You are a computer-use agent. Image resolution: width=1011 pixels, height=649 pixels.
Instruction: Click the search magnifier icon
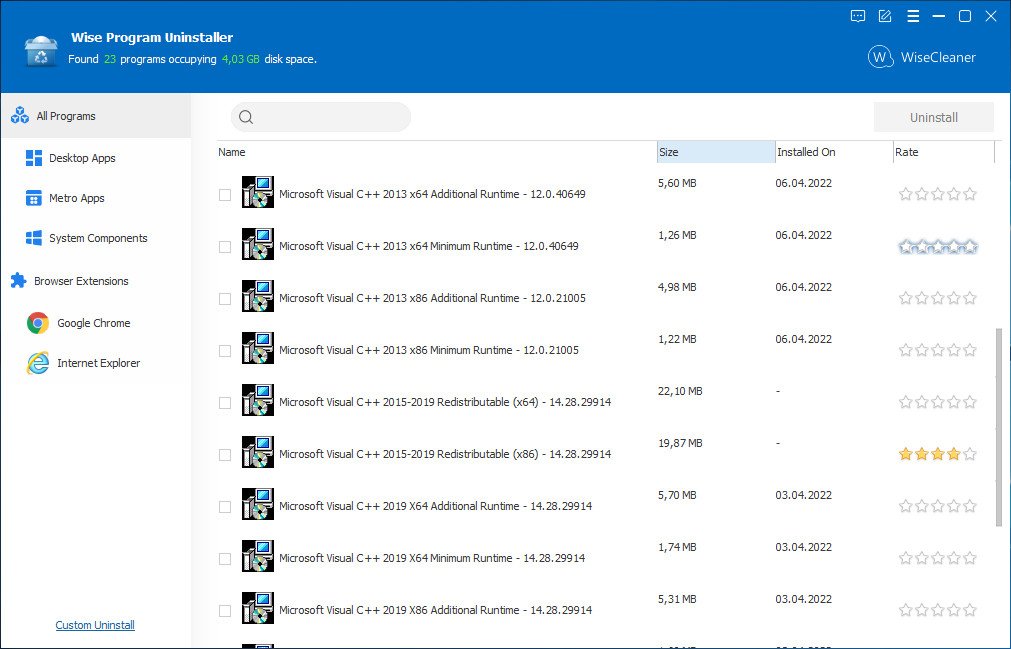[246, 118]
